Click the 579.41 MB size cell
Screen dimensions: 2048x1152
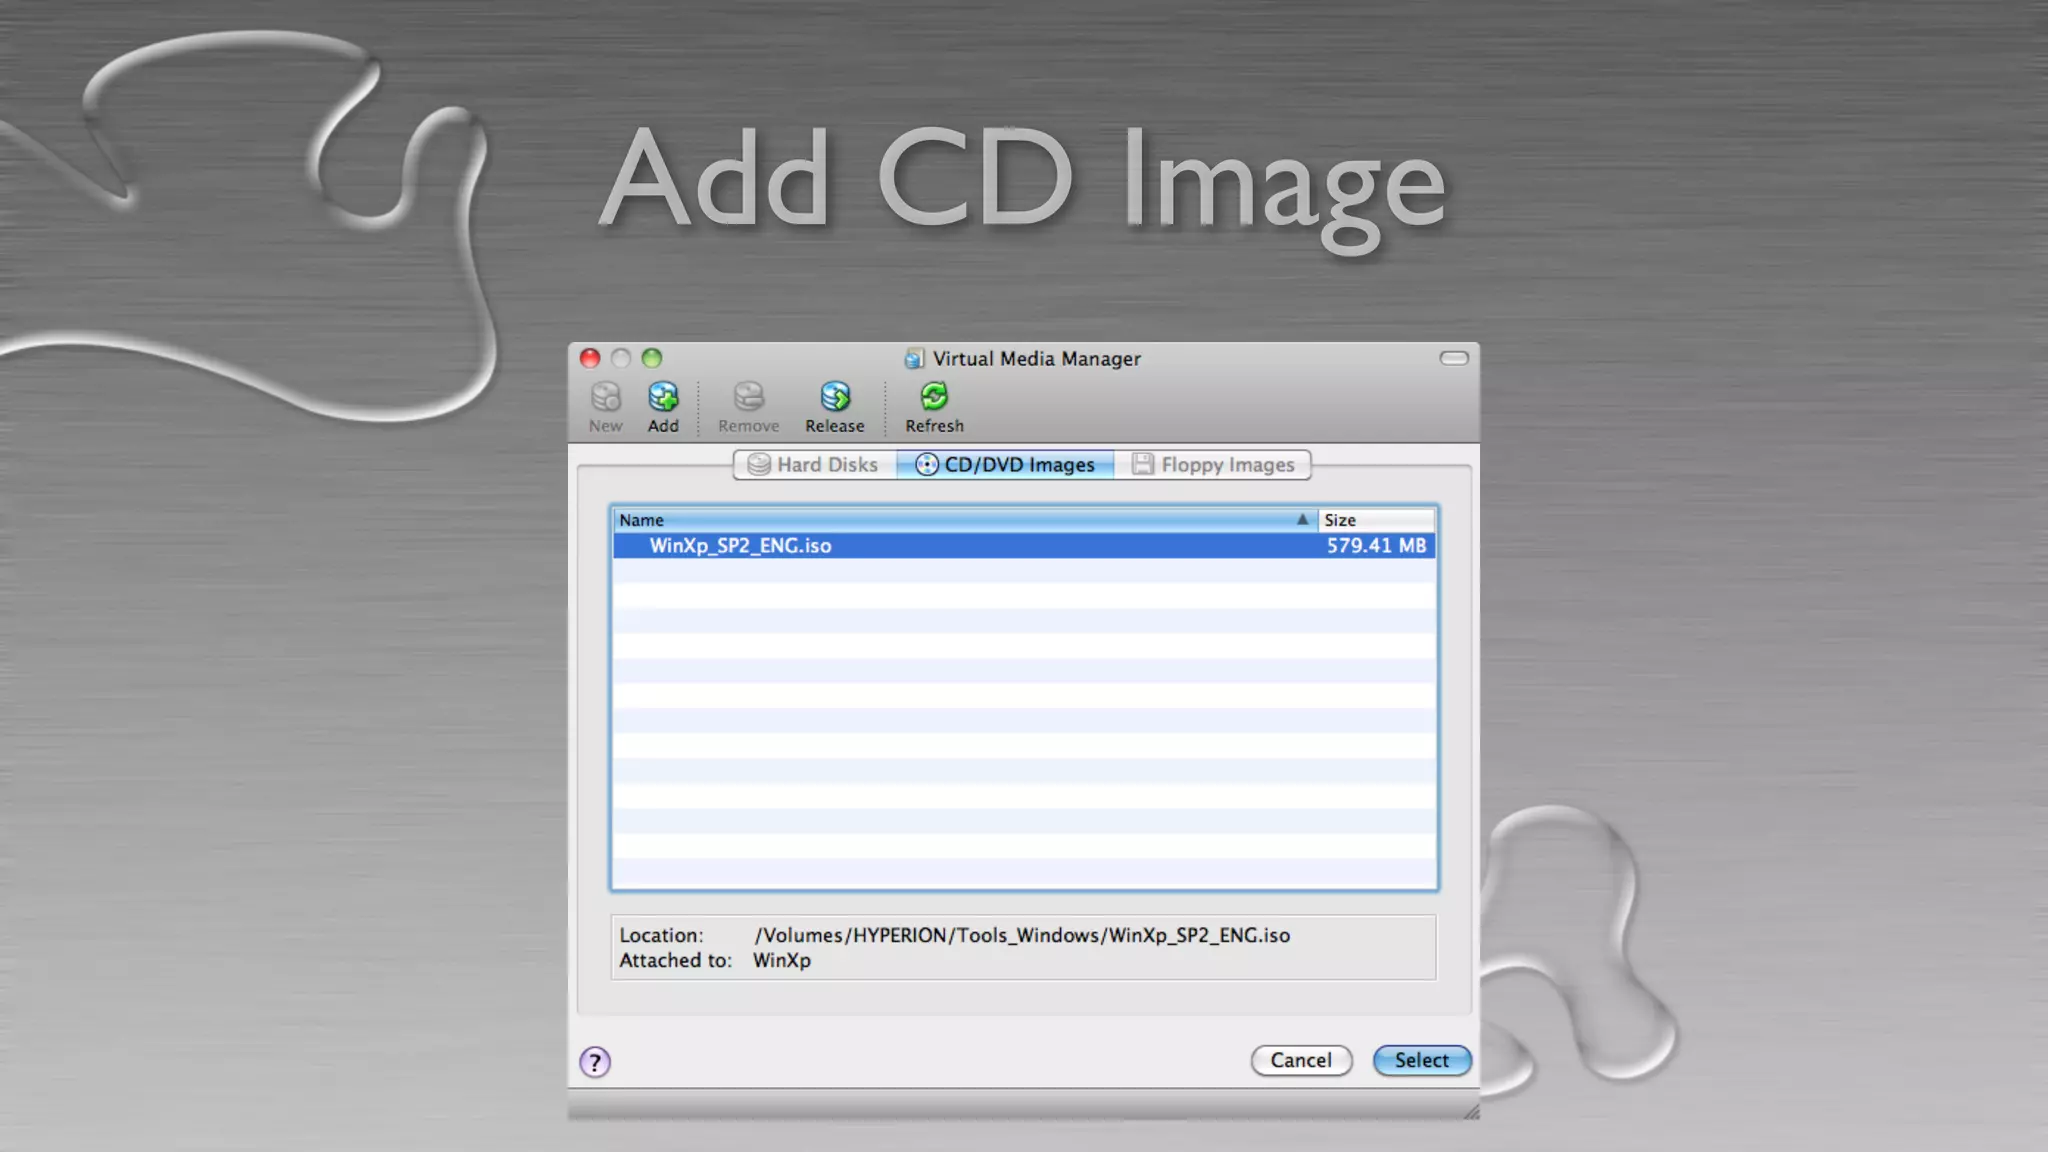1376,546
